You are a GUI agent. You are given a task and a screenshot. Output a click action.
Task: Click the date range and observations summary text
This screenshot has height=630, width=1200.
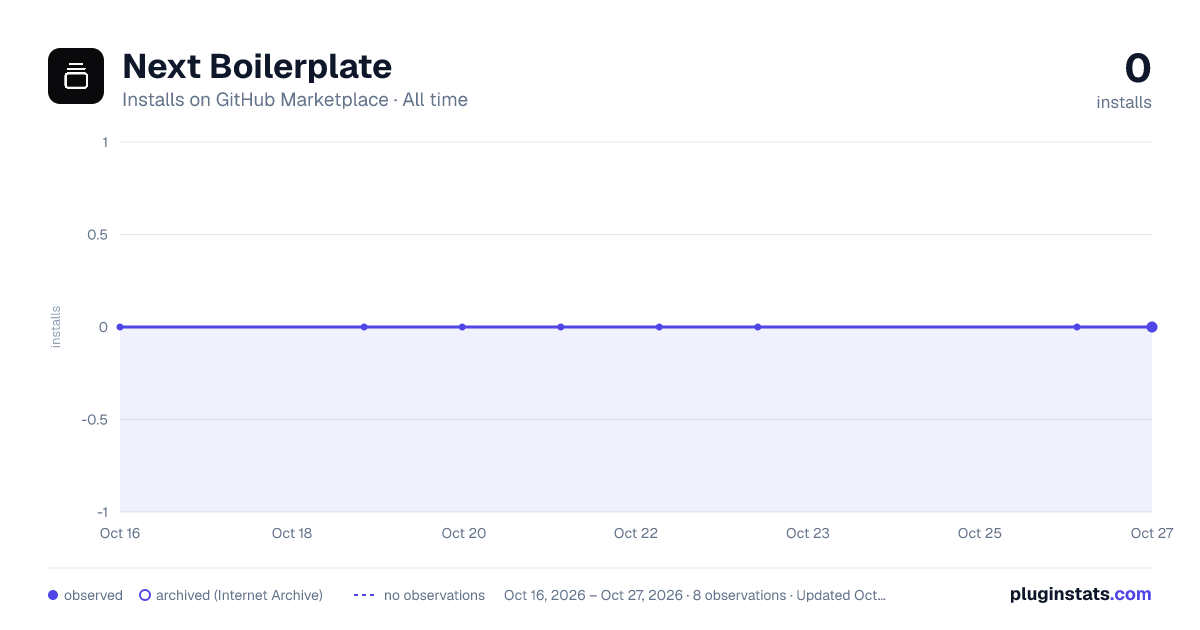(x=695, y=595)
